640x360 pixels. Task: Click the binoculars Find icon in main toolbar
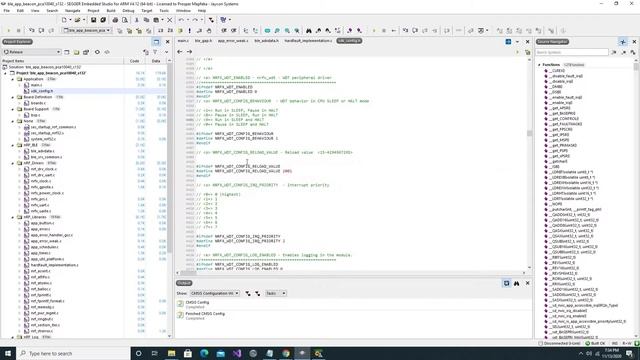point(309,31)
